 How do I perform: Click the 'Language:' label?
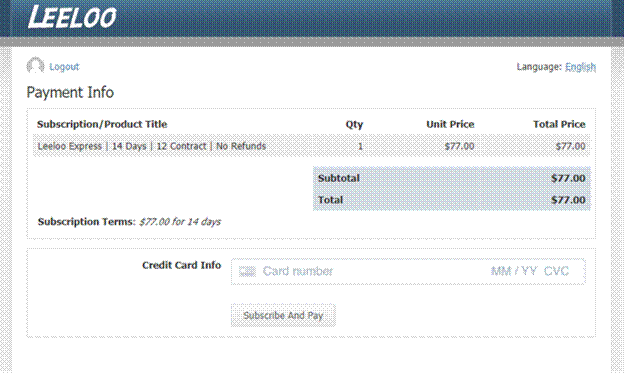(x=539, y=66)
